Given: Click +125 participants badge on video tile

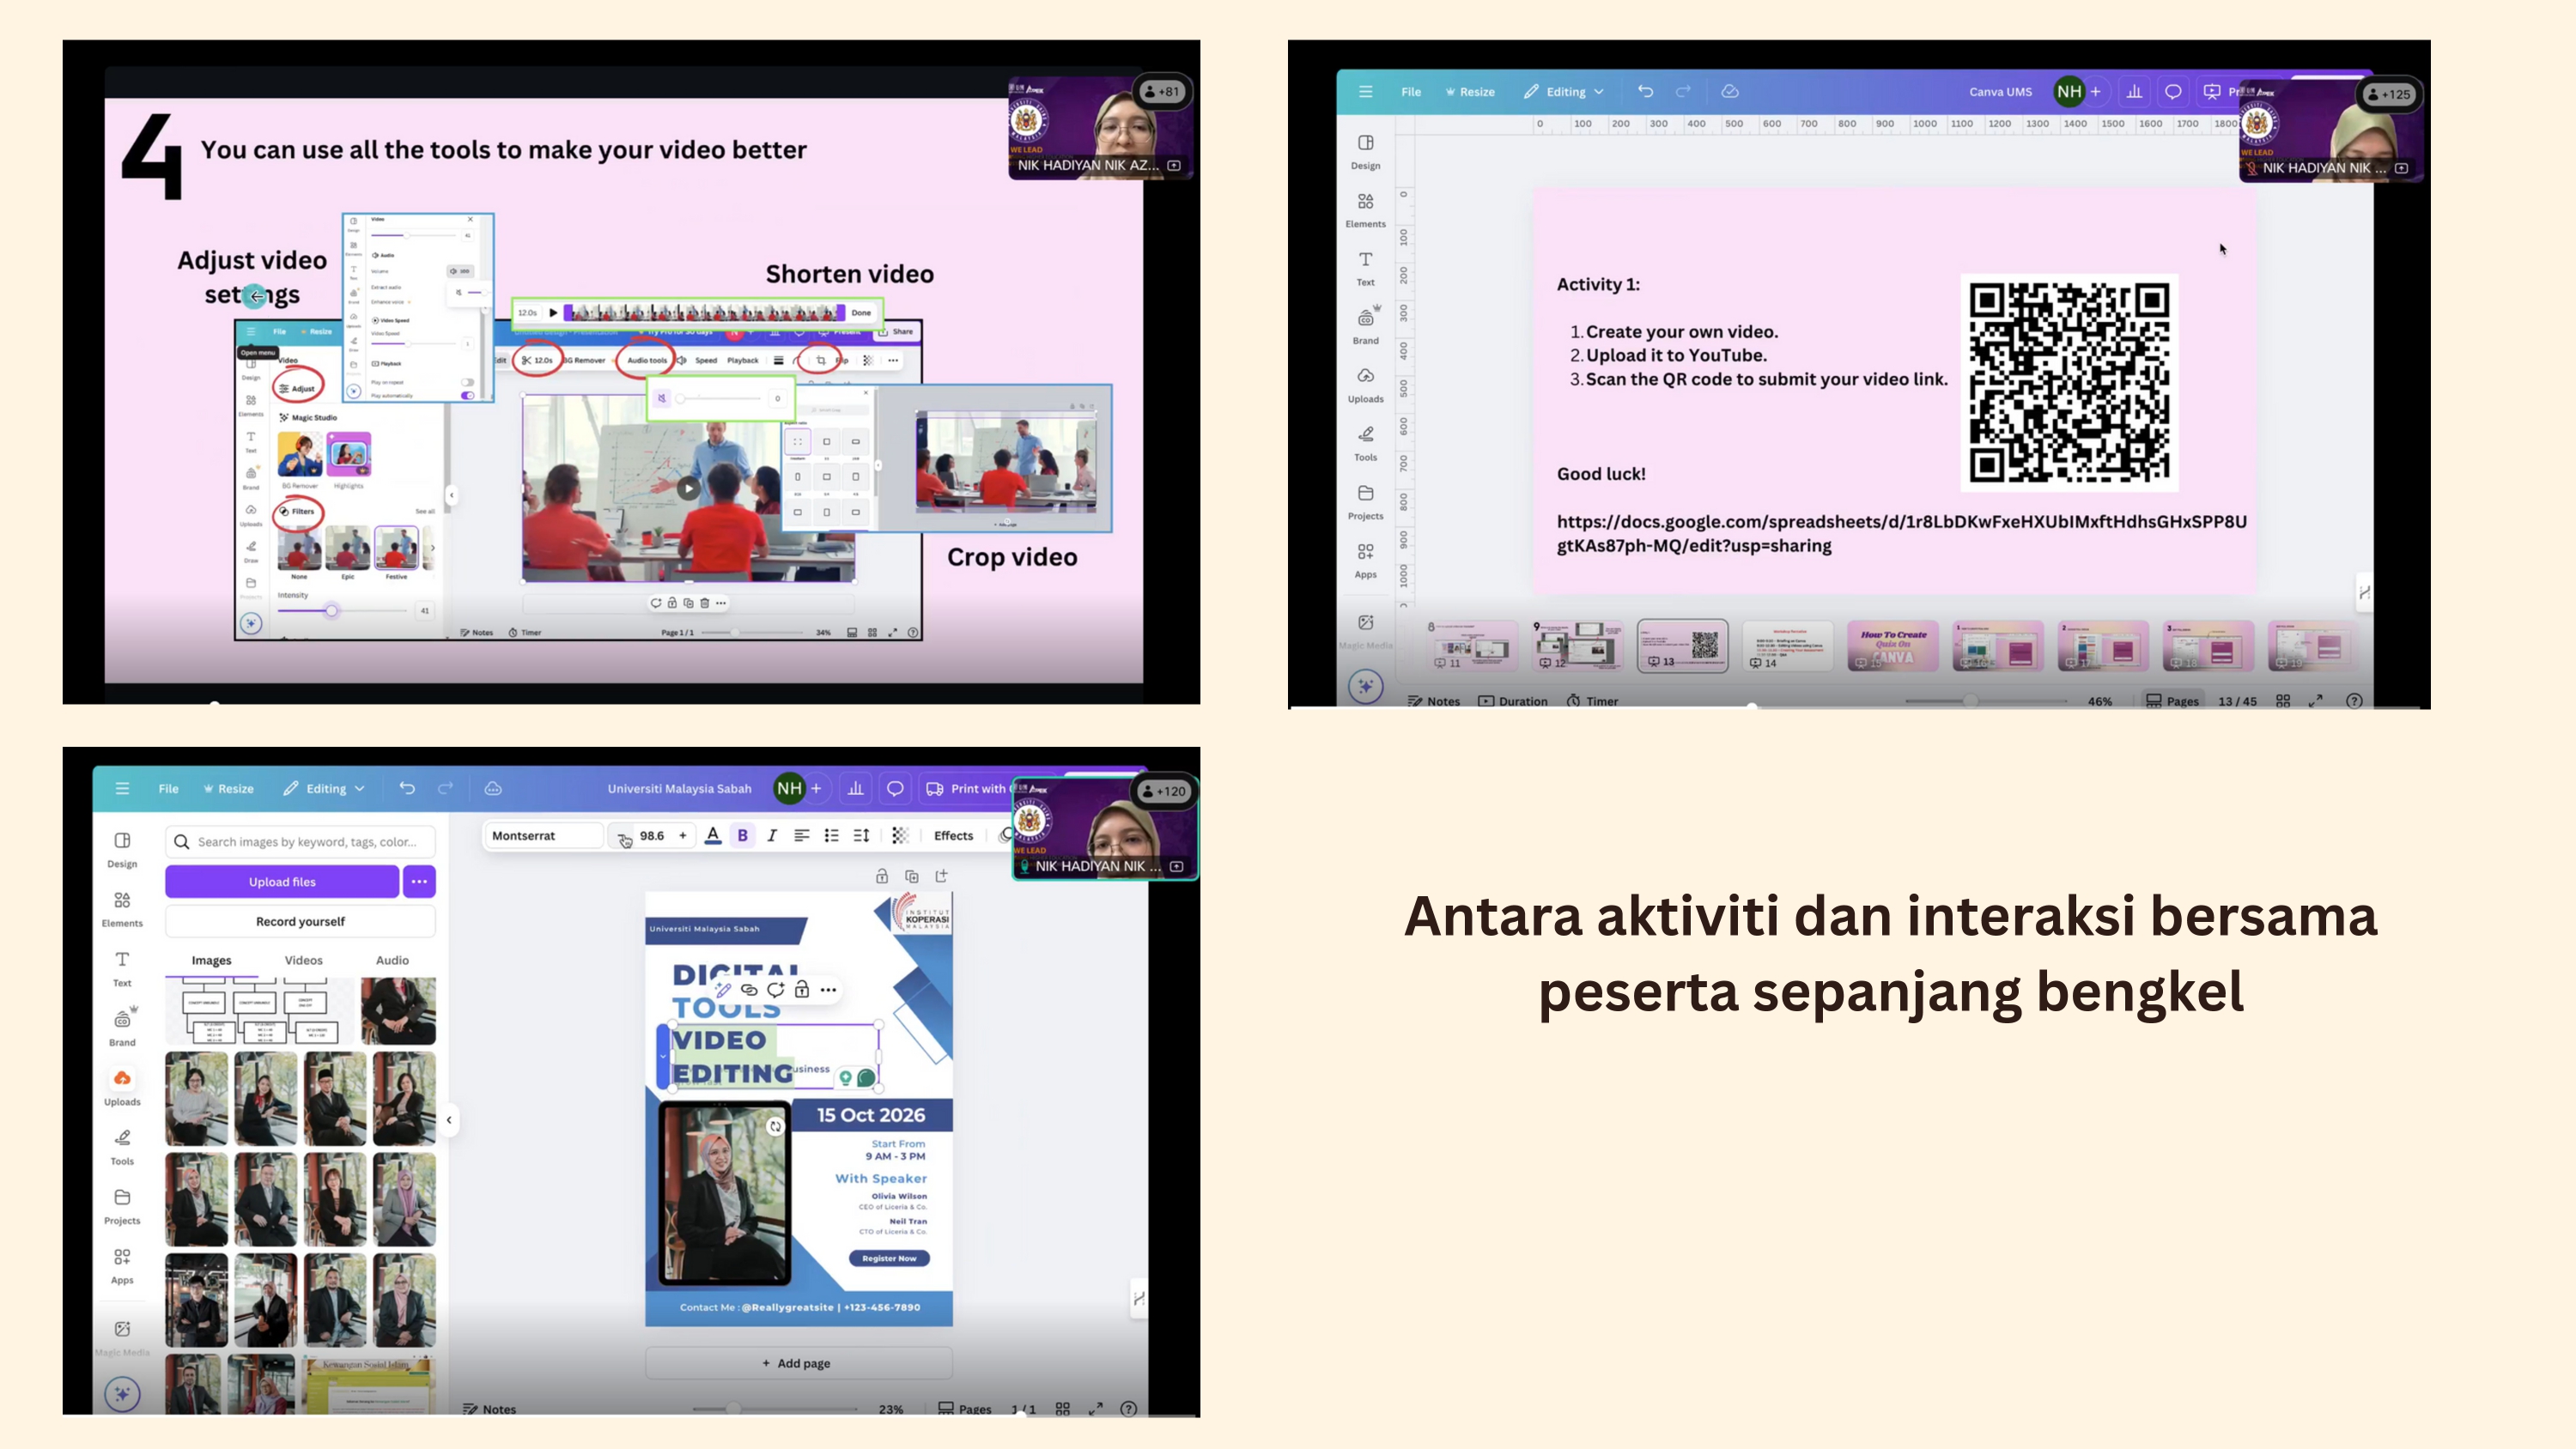Looking at the screenshot, I should tap(2388, 94).
